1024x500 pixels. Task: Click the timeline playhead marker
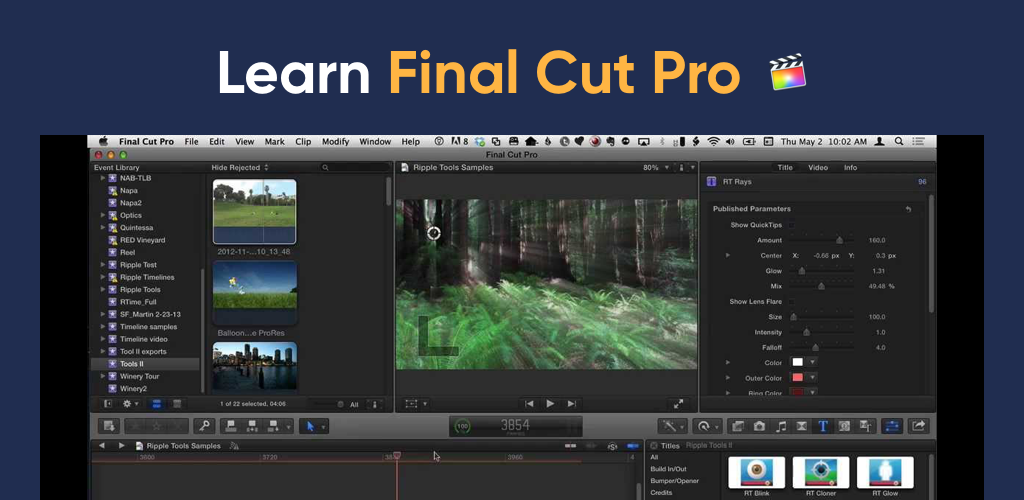pos(396,456)
